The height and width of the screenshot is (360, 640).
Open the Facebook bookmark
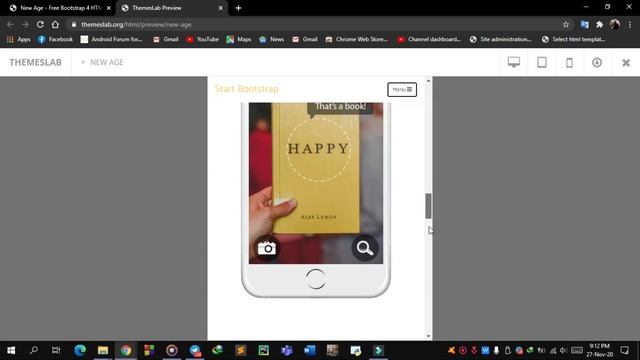click(x=55, y=39)
